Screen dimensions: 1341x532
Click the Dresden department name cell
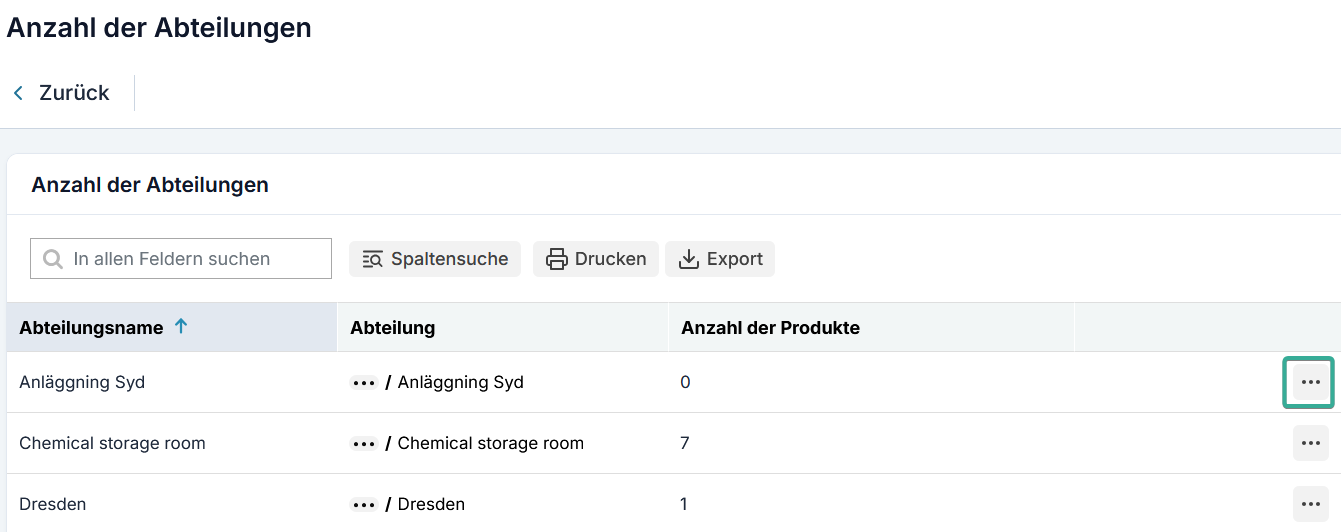[x=52, y=504]
